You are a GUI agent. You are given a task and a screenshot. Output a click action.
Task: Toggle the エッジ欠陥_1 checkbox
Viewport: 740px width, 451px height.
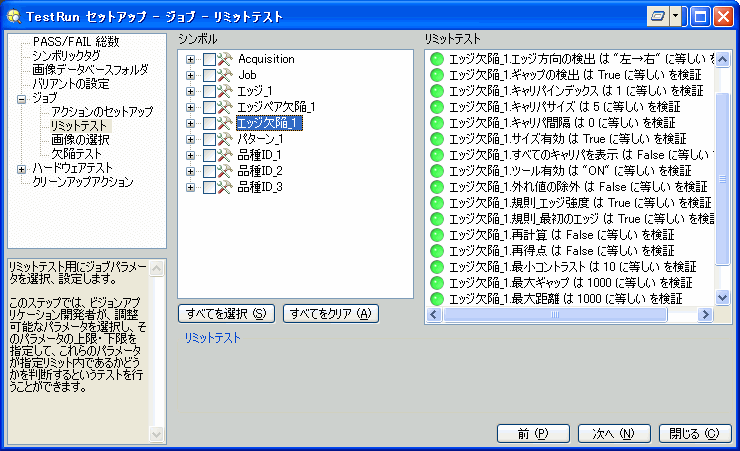[x=209, y=123]
